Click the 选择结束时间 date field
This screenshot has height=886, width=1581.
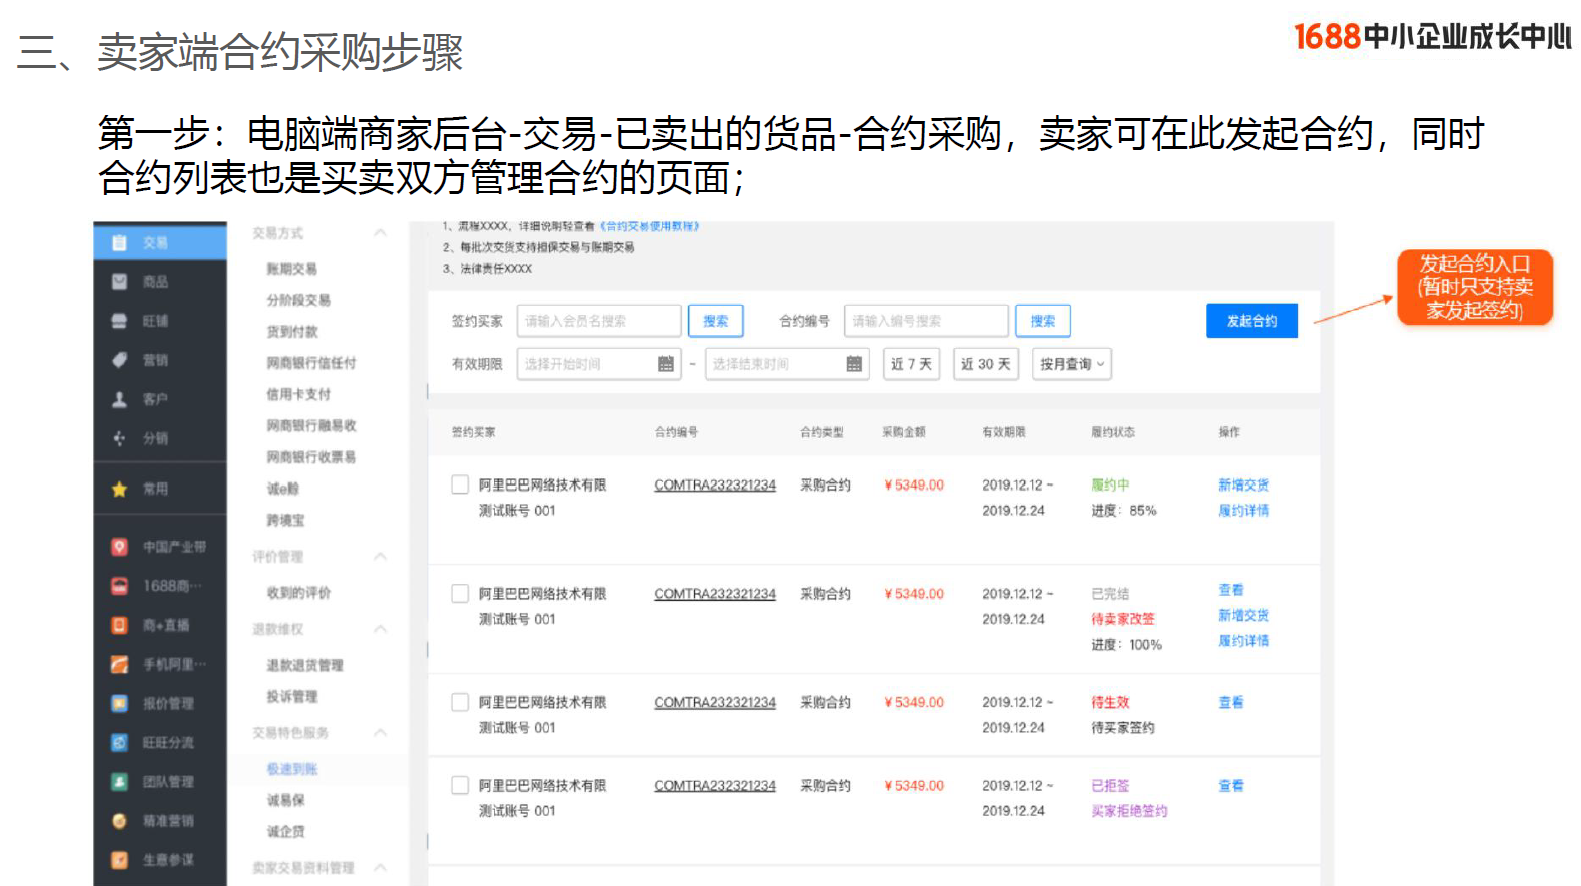pos(787,364)
